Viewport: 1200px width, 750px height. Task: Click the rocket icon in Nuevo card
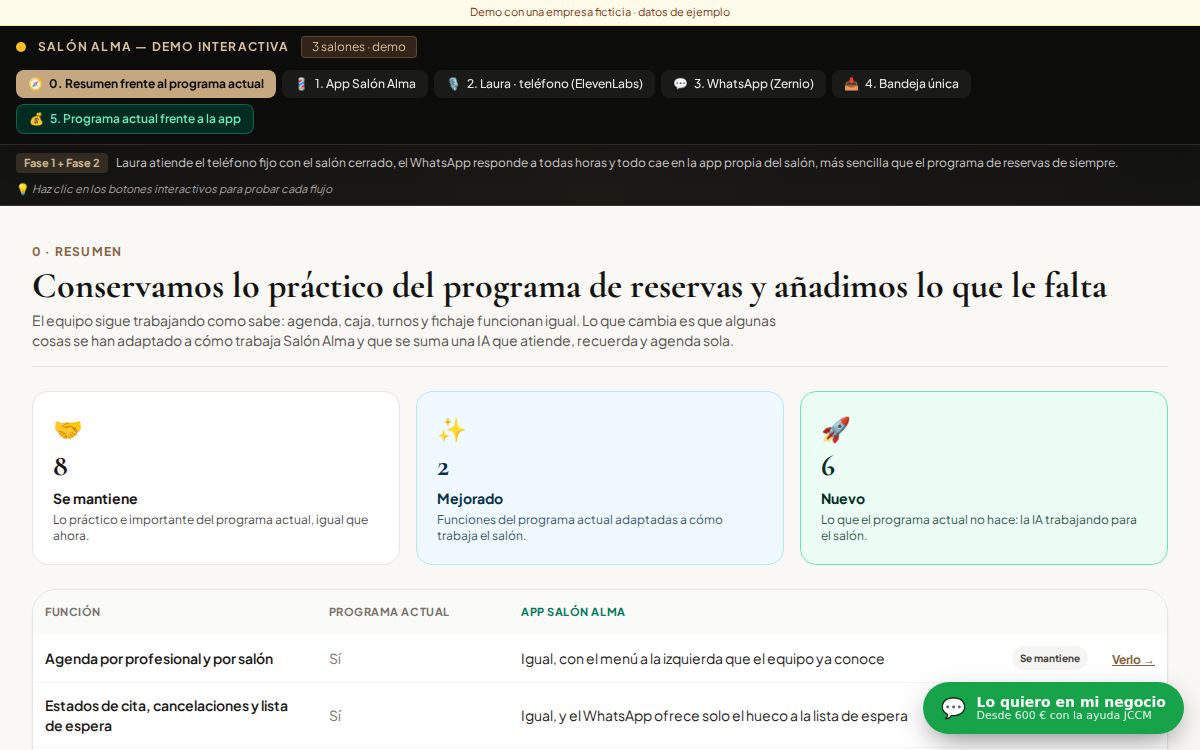[835, 430]
